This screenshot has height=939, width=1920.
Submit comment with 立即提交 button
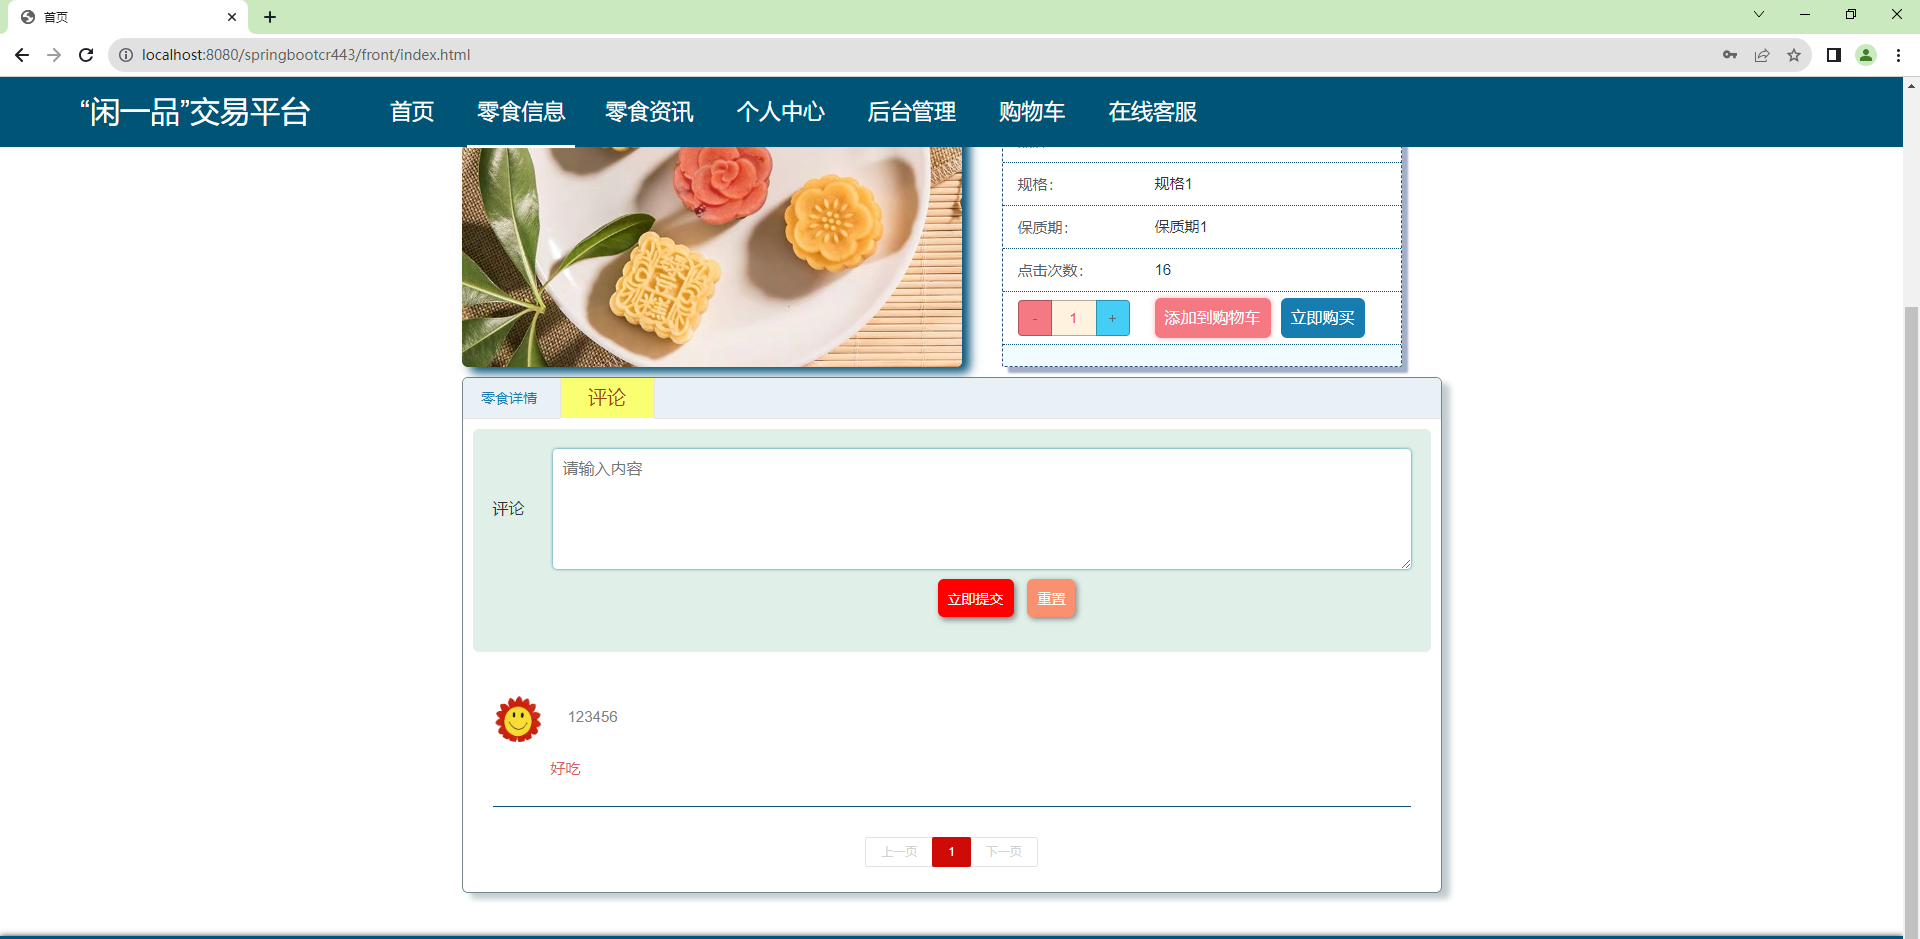974,598
